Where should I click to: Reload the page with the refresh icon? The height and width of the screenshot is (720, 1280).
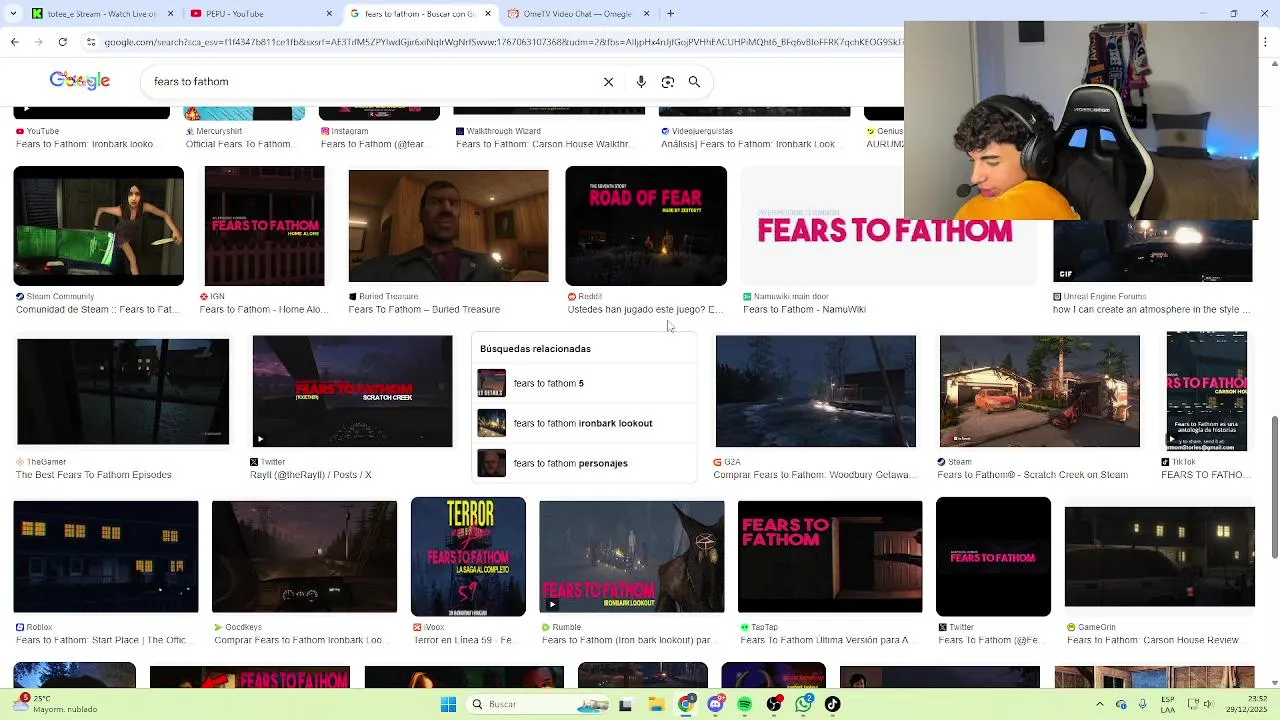click(x=62, y=42)
